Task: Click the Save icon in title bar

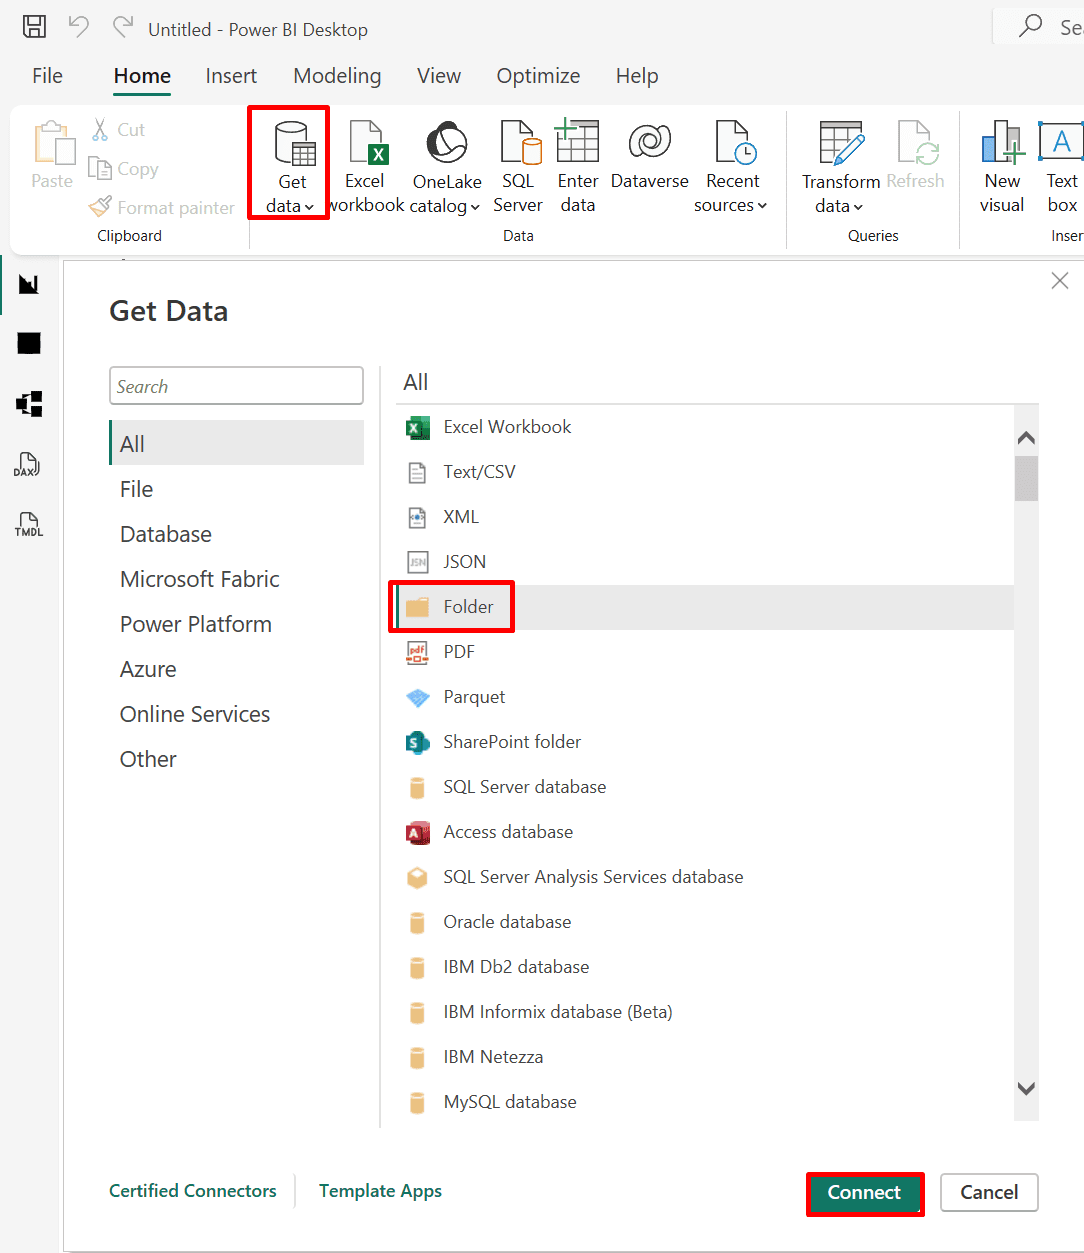Action: 34,27
